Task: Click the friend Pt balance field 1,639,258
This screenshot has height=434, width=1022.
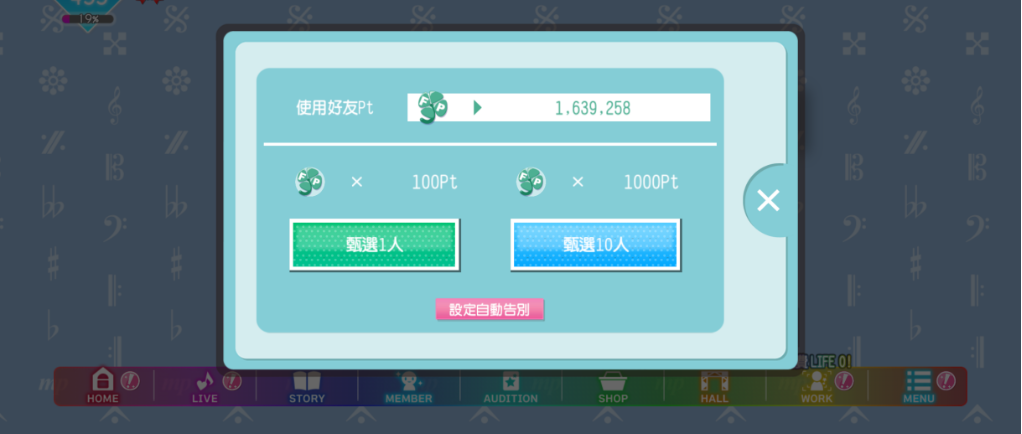Action: (559, 108)
